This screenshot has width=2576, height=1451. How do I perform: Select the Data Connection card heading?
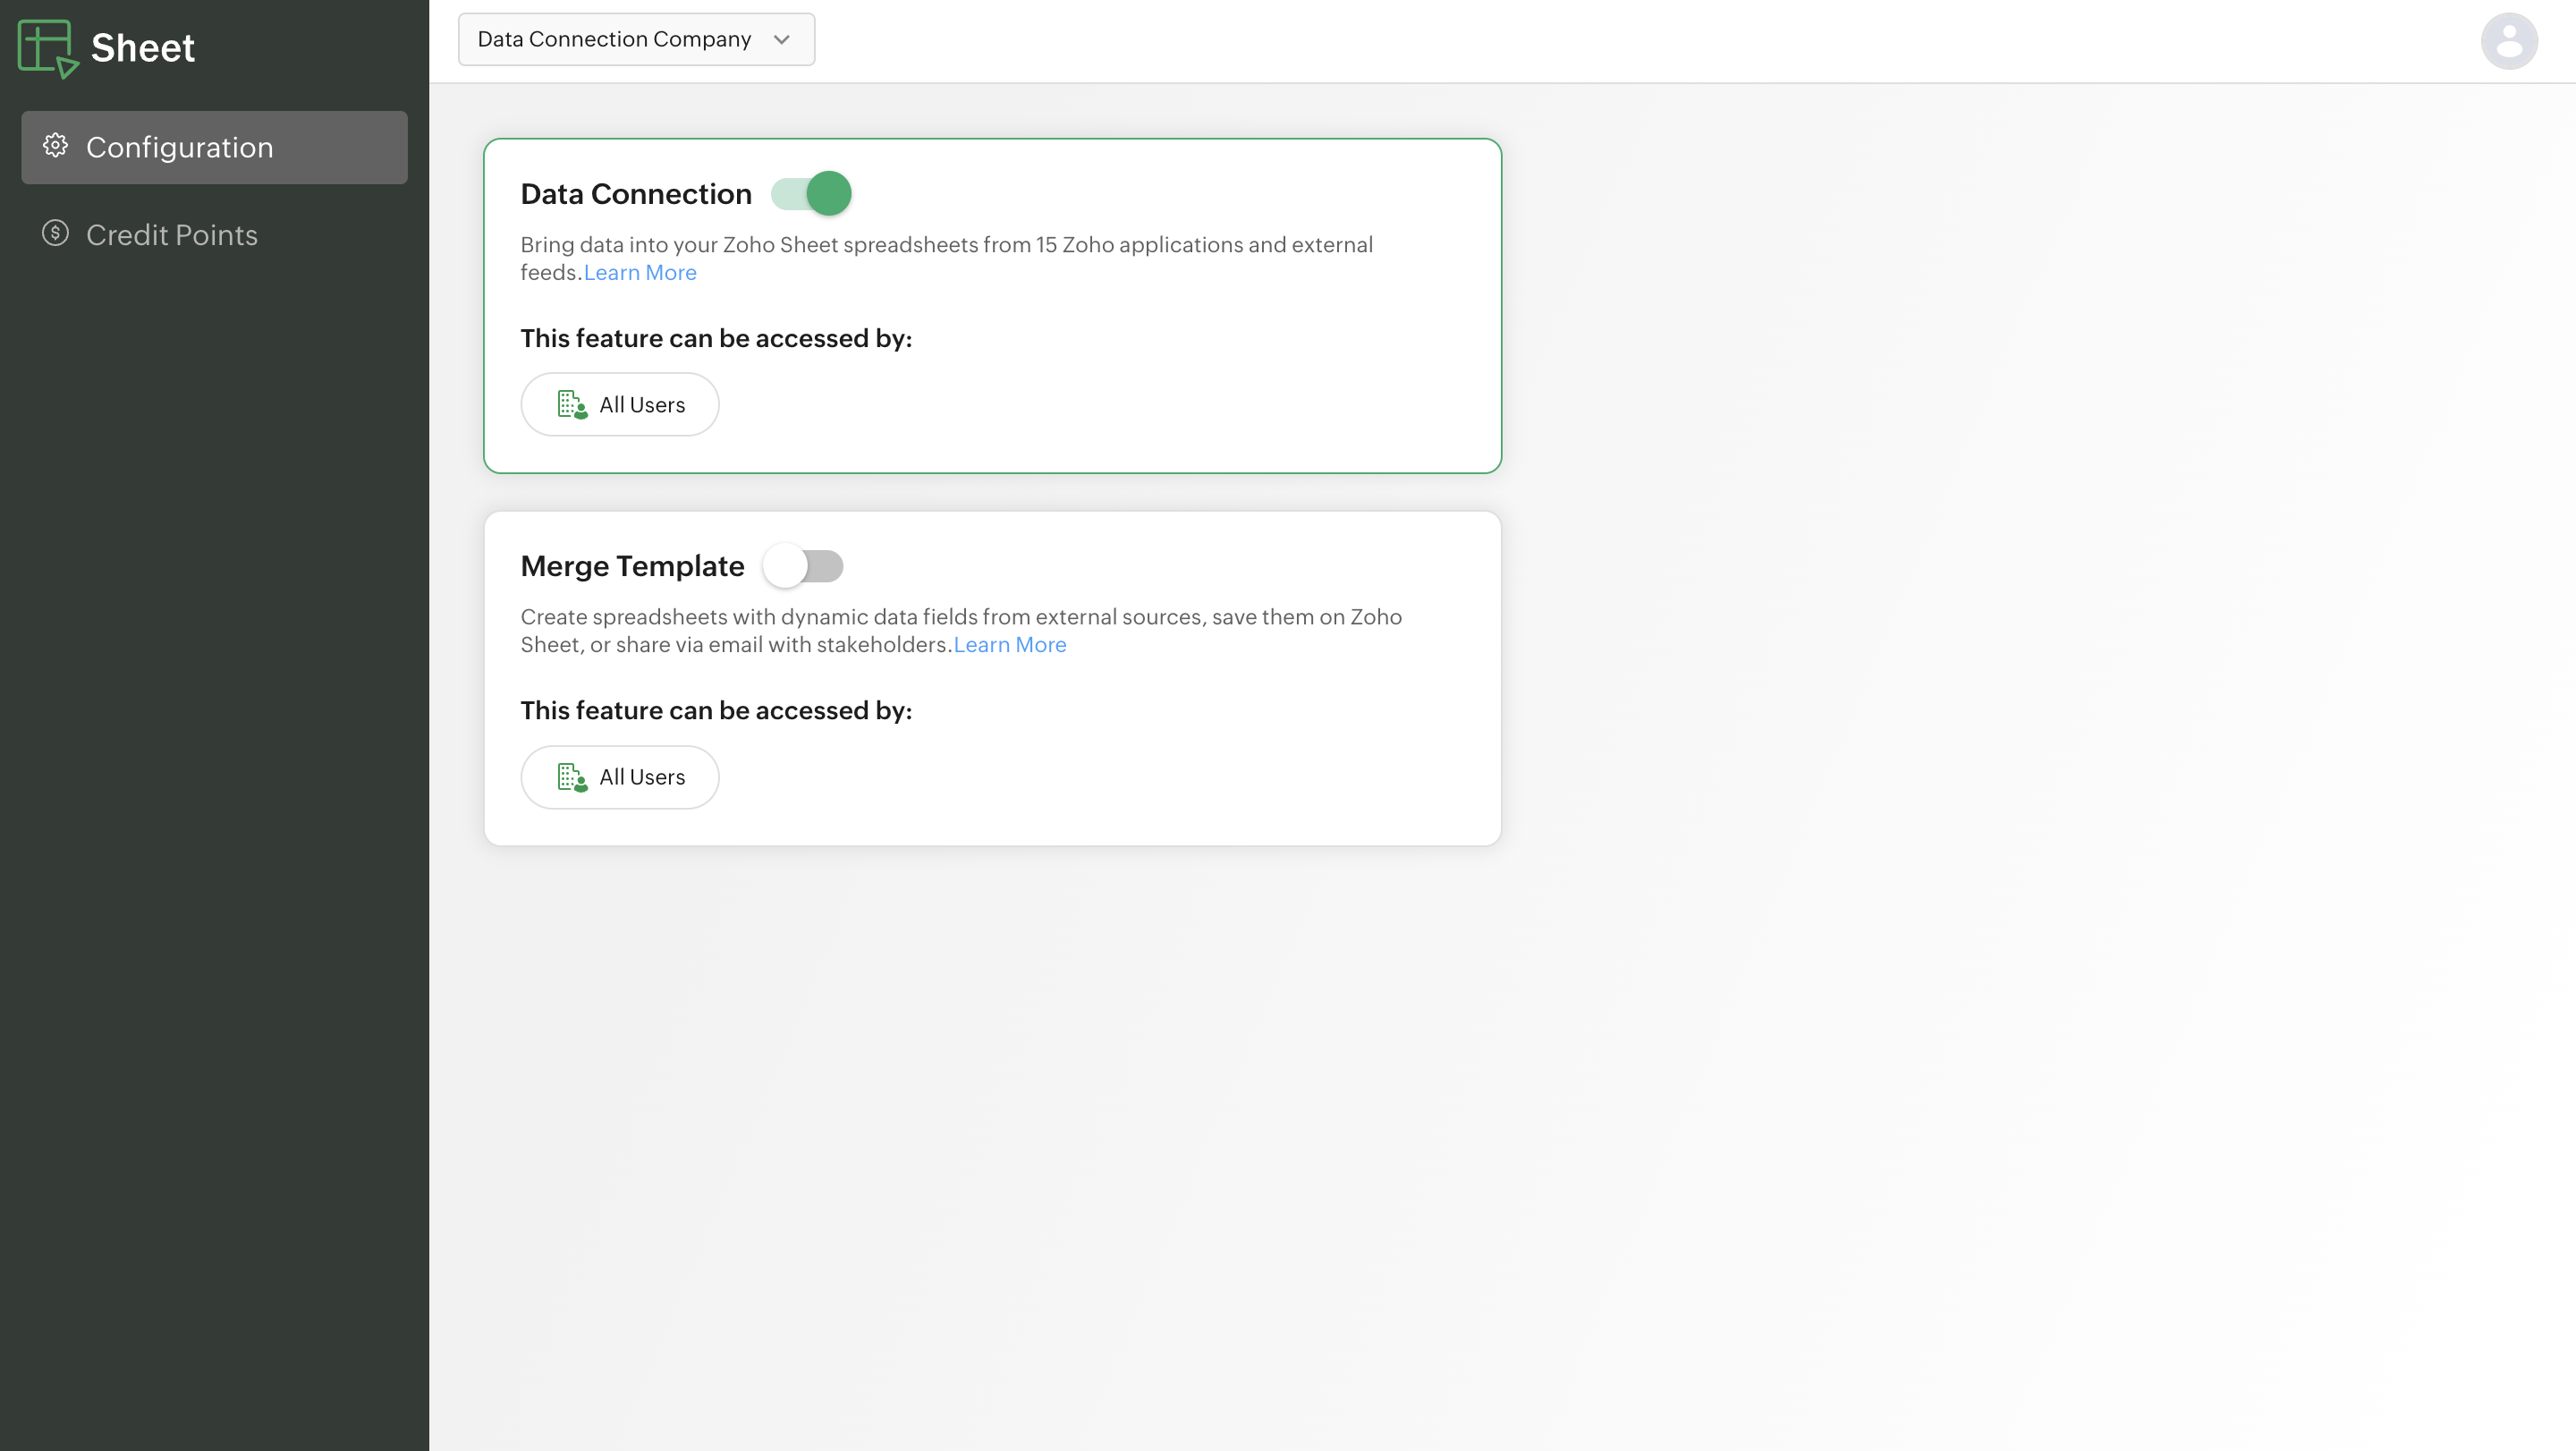(635, 193)
